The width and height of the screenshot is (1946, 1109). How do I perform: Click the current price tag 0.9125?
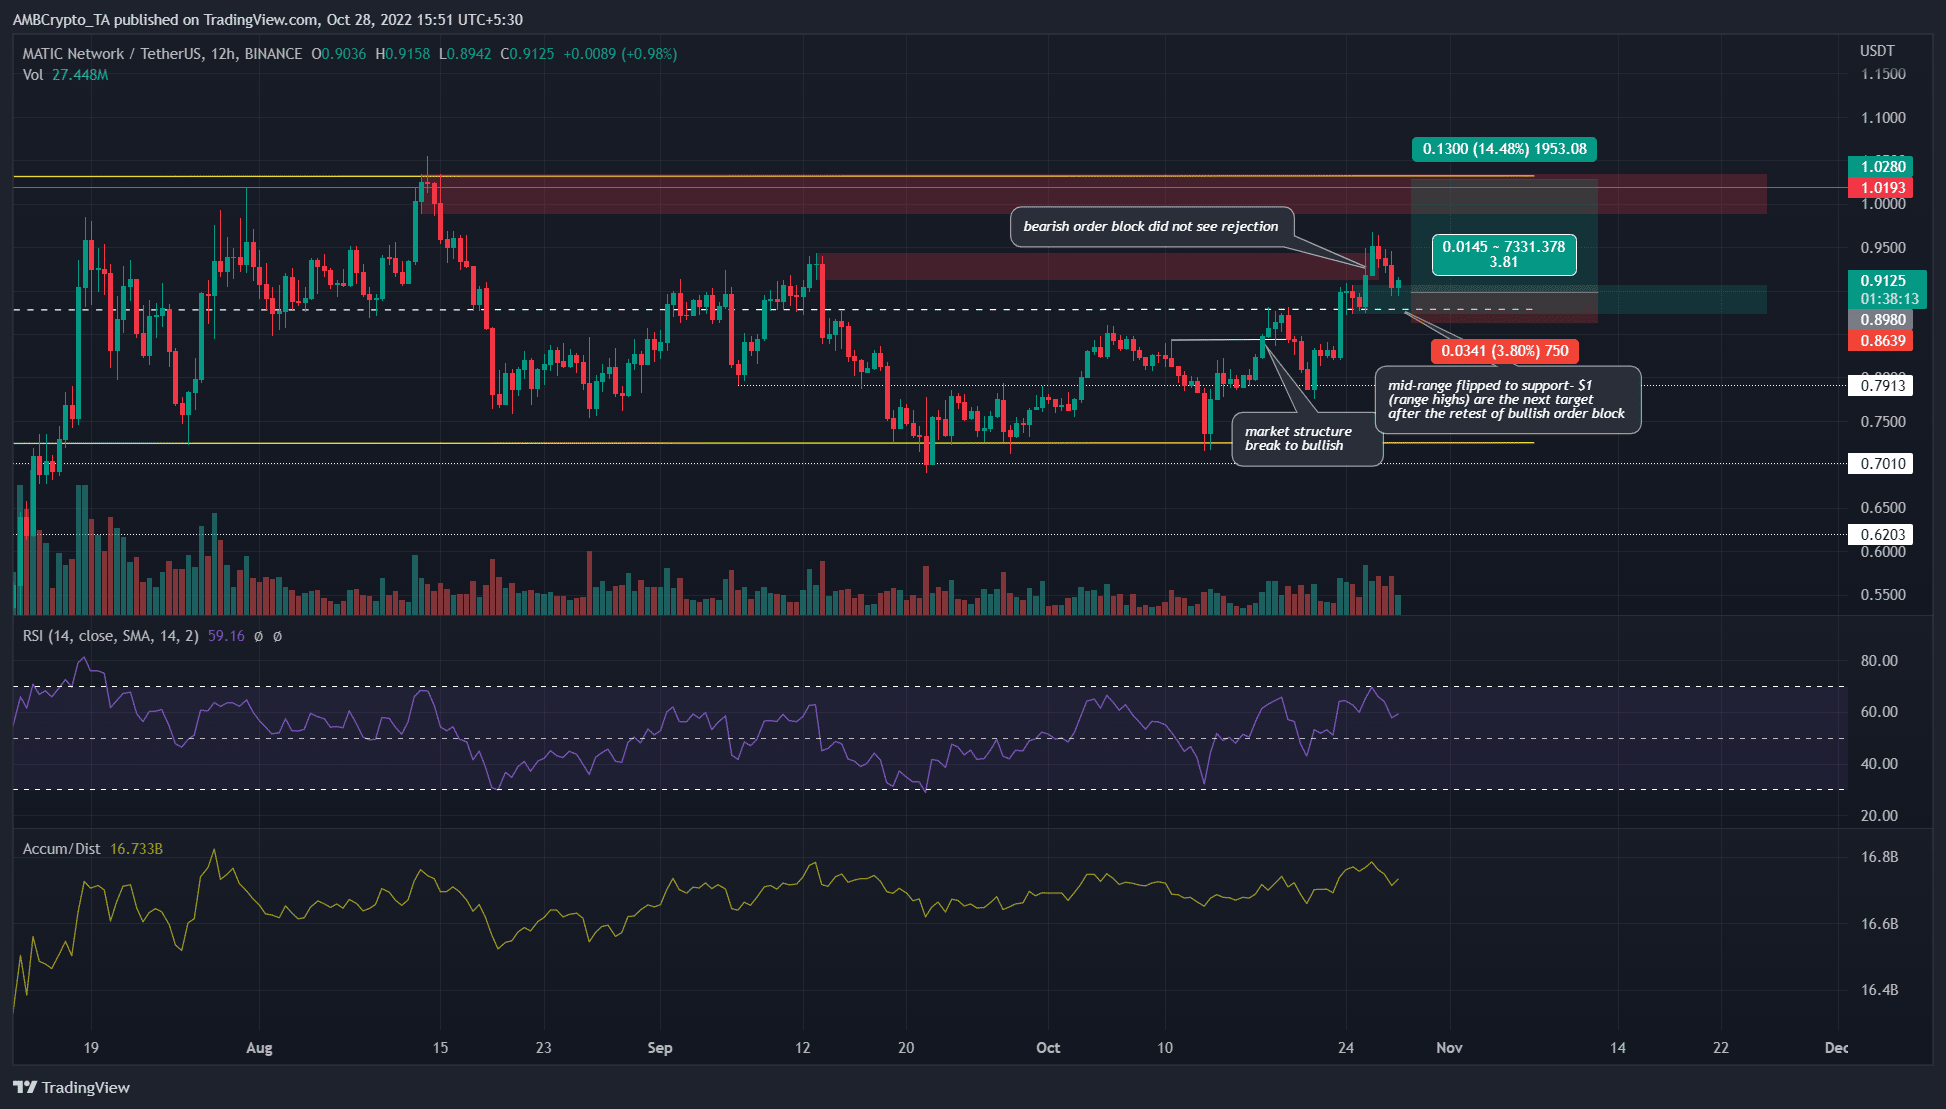(x=1883, y=281)
